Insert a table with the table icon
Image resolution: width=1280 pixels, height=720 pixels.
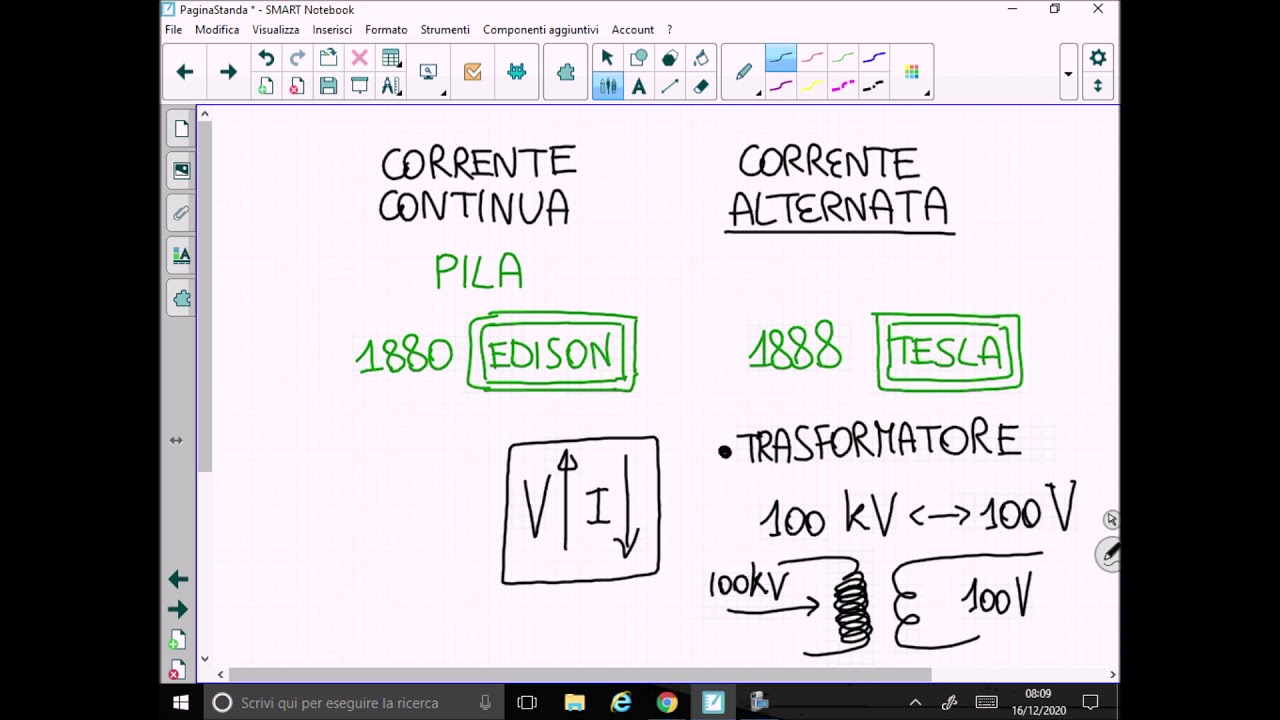pyautogui.click(x=391, y=58)
